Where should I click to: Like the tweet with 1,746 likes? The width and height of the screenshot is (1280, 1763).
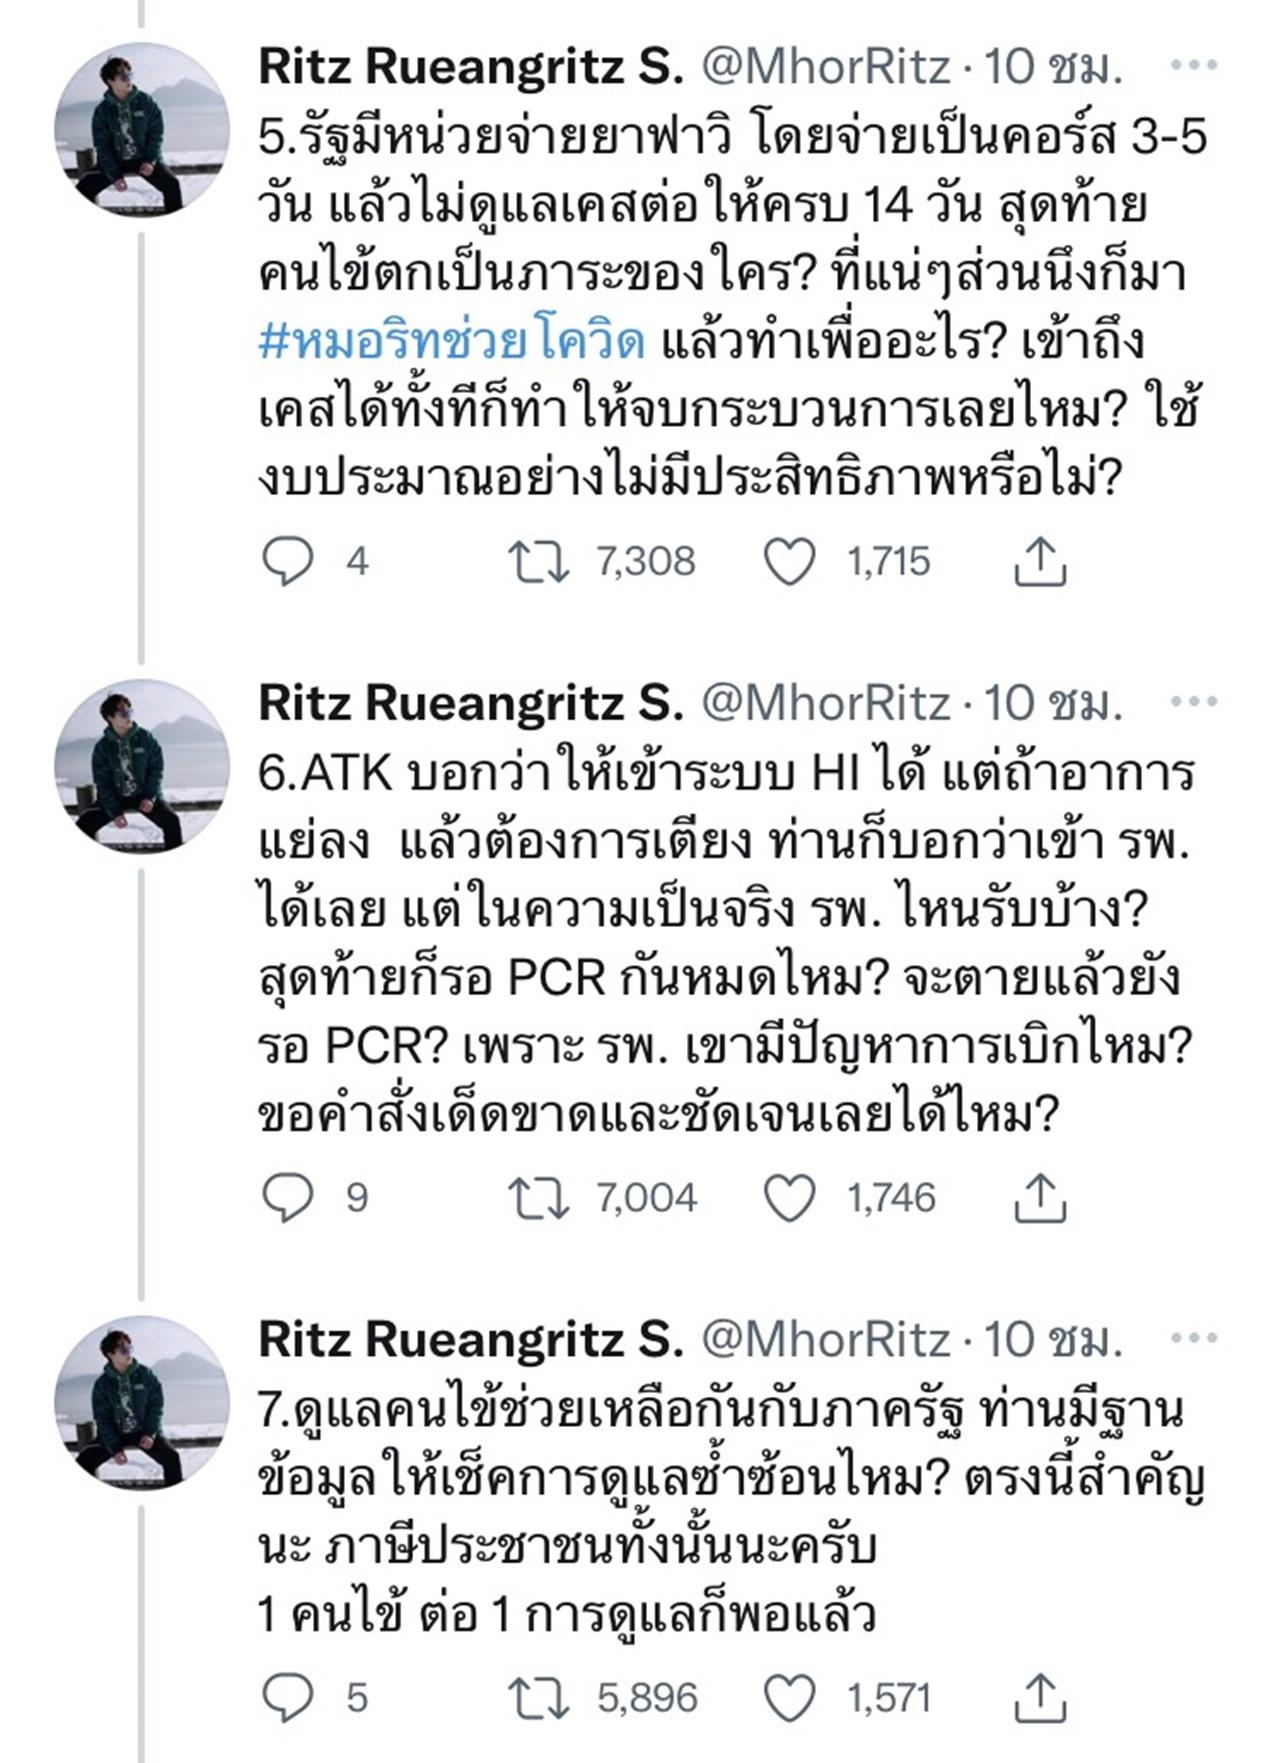[x=790, y=1197]
